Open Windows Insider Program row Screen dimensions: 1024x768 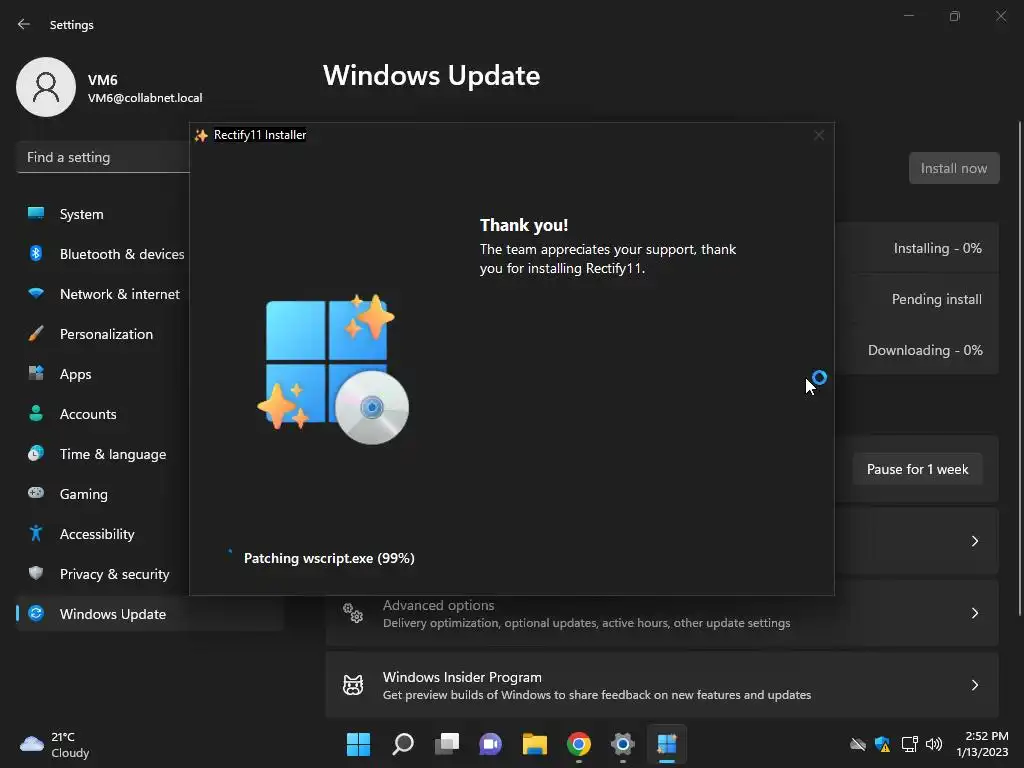[662, 685]
